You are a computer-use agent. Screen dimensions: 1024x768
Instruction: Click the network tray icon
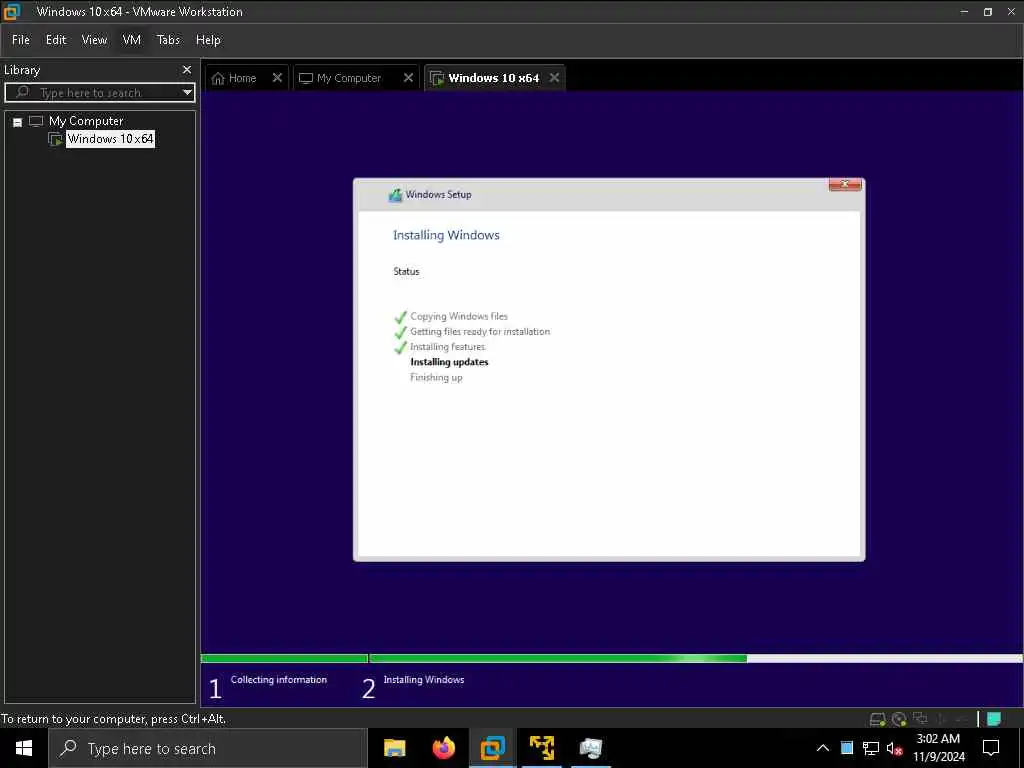click(x=871, y=748)
